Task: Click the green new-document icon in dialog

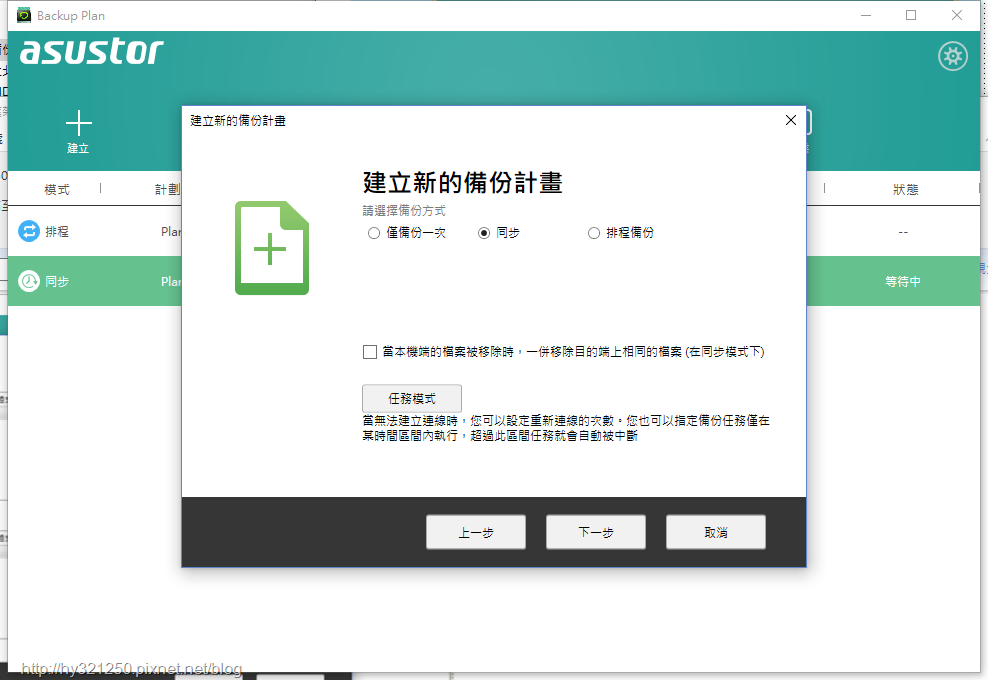Action: [x=272, y=248]
